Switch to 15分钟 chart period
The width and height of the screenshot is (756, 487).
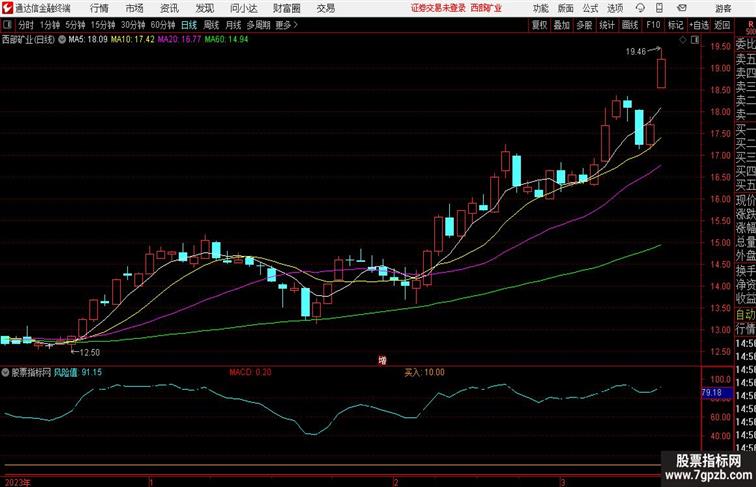point(103,25)
